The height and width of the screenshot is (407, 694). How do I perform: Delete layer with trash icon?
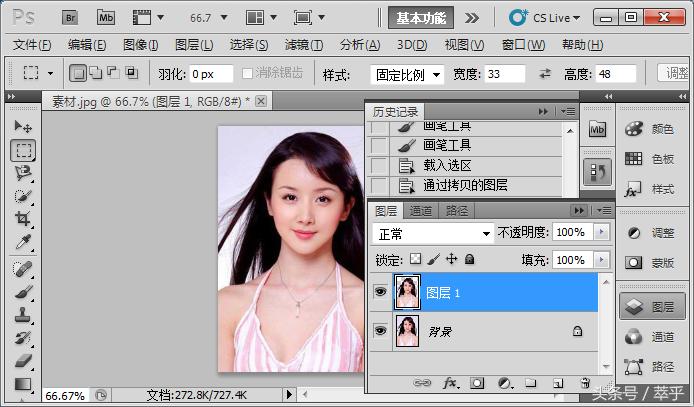point(585,383)
